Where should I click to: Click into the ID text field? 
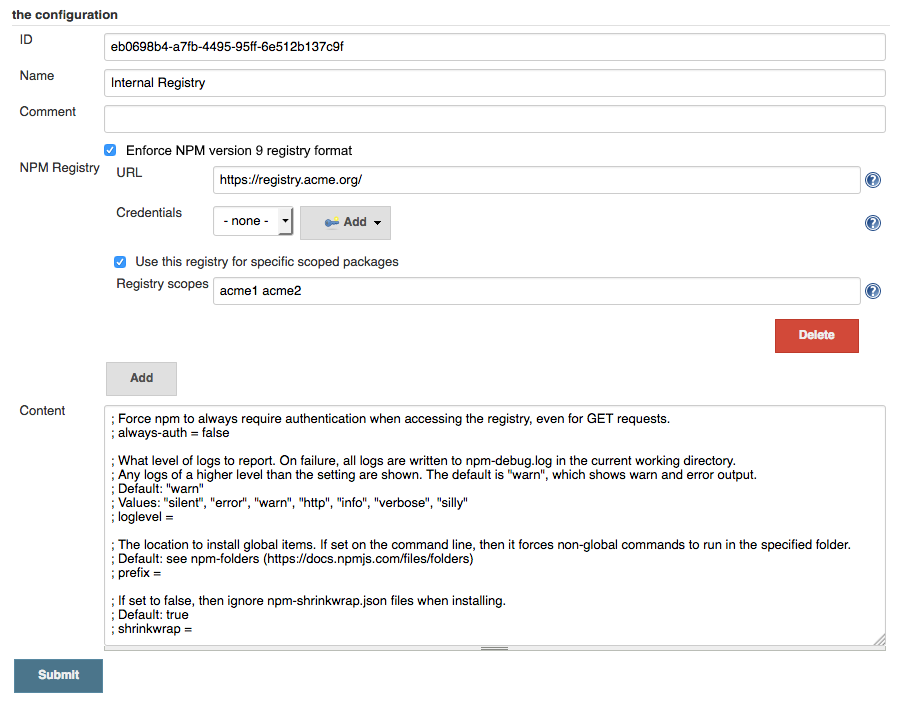(494, 47)
